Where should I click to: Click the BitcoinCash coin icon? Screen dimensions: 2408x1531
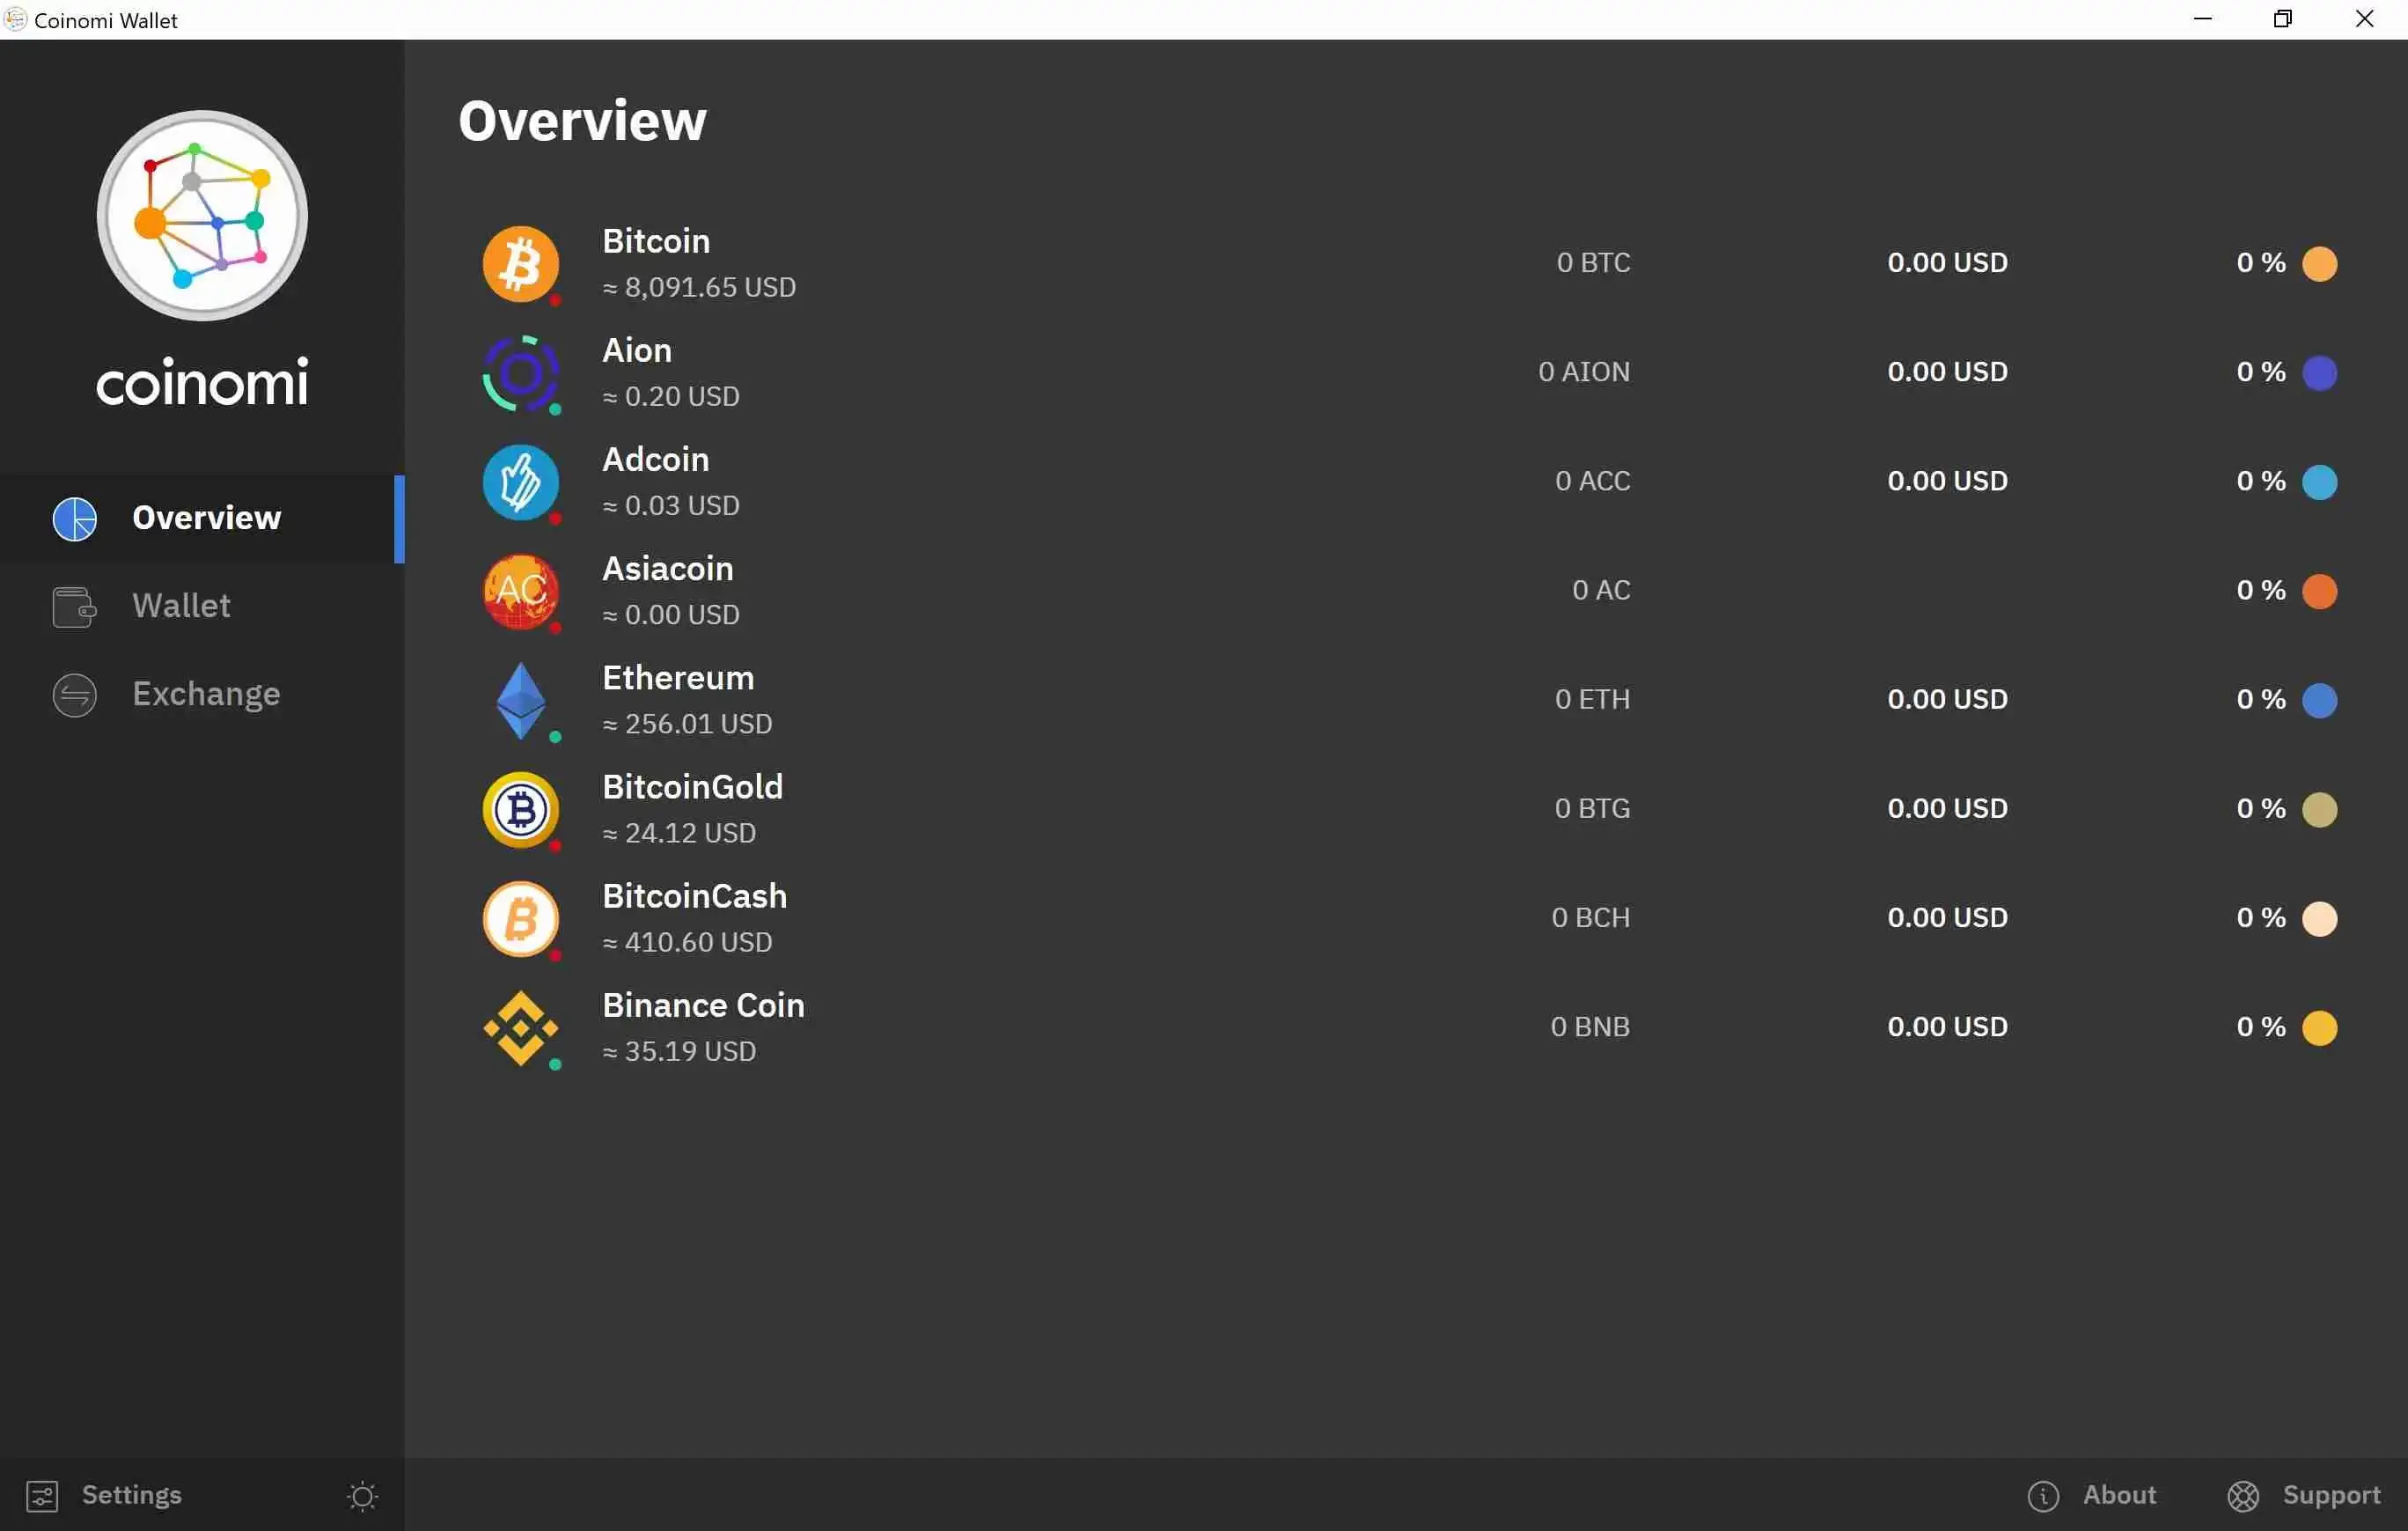[x=521, y=918]
